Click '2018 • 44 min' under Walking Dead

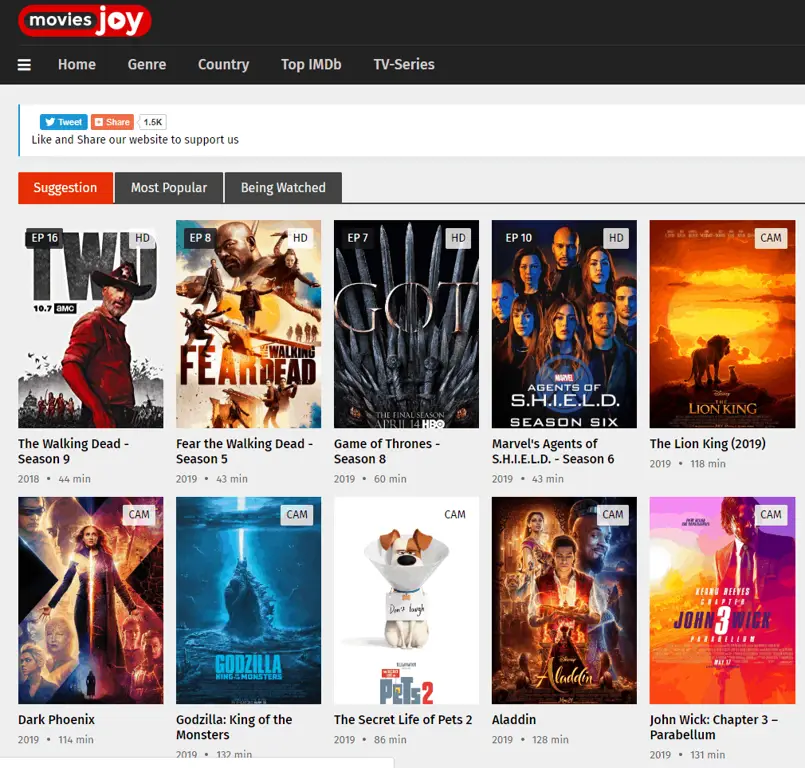coord(54,479)
